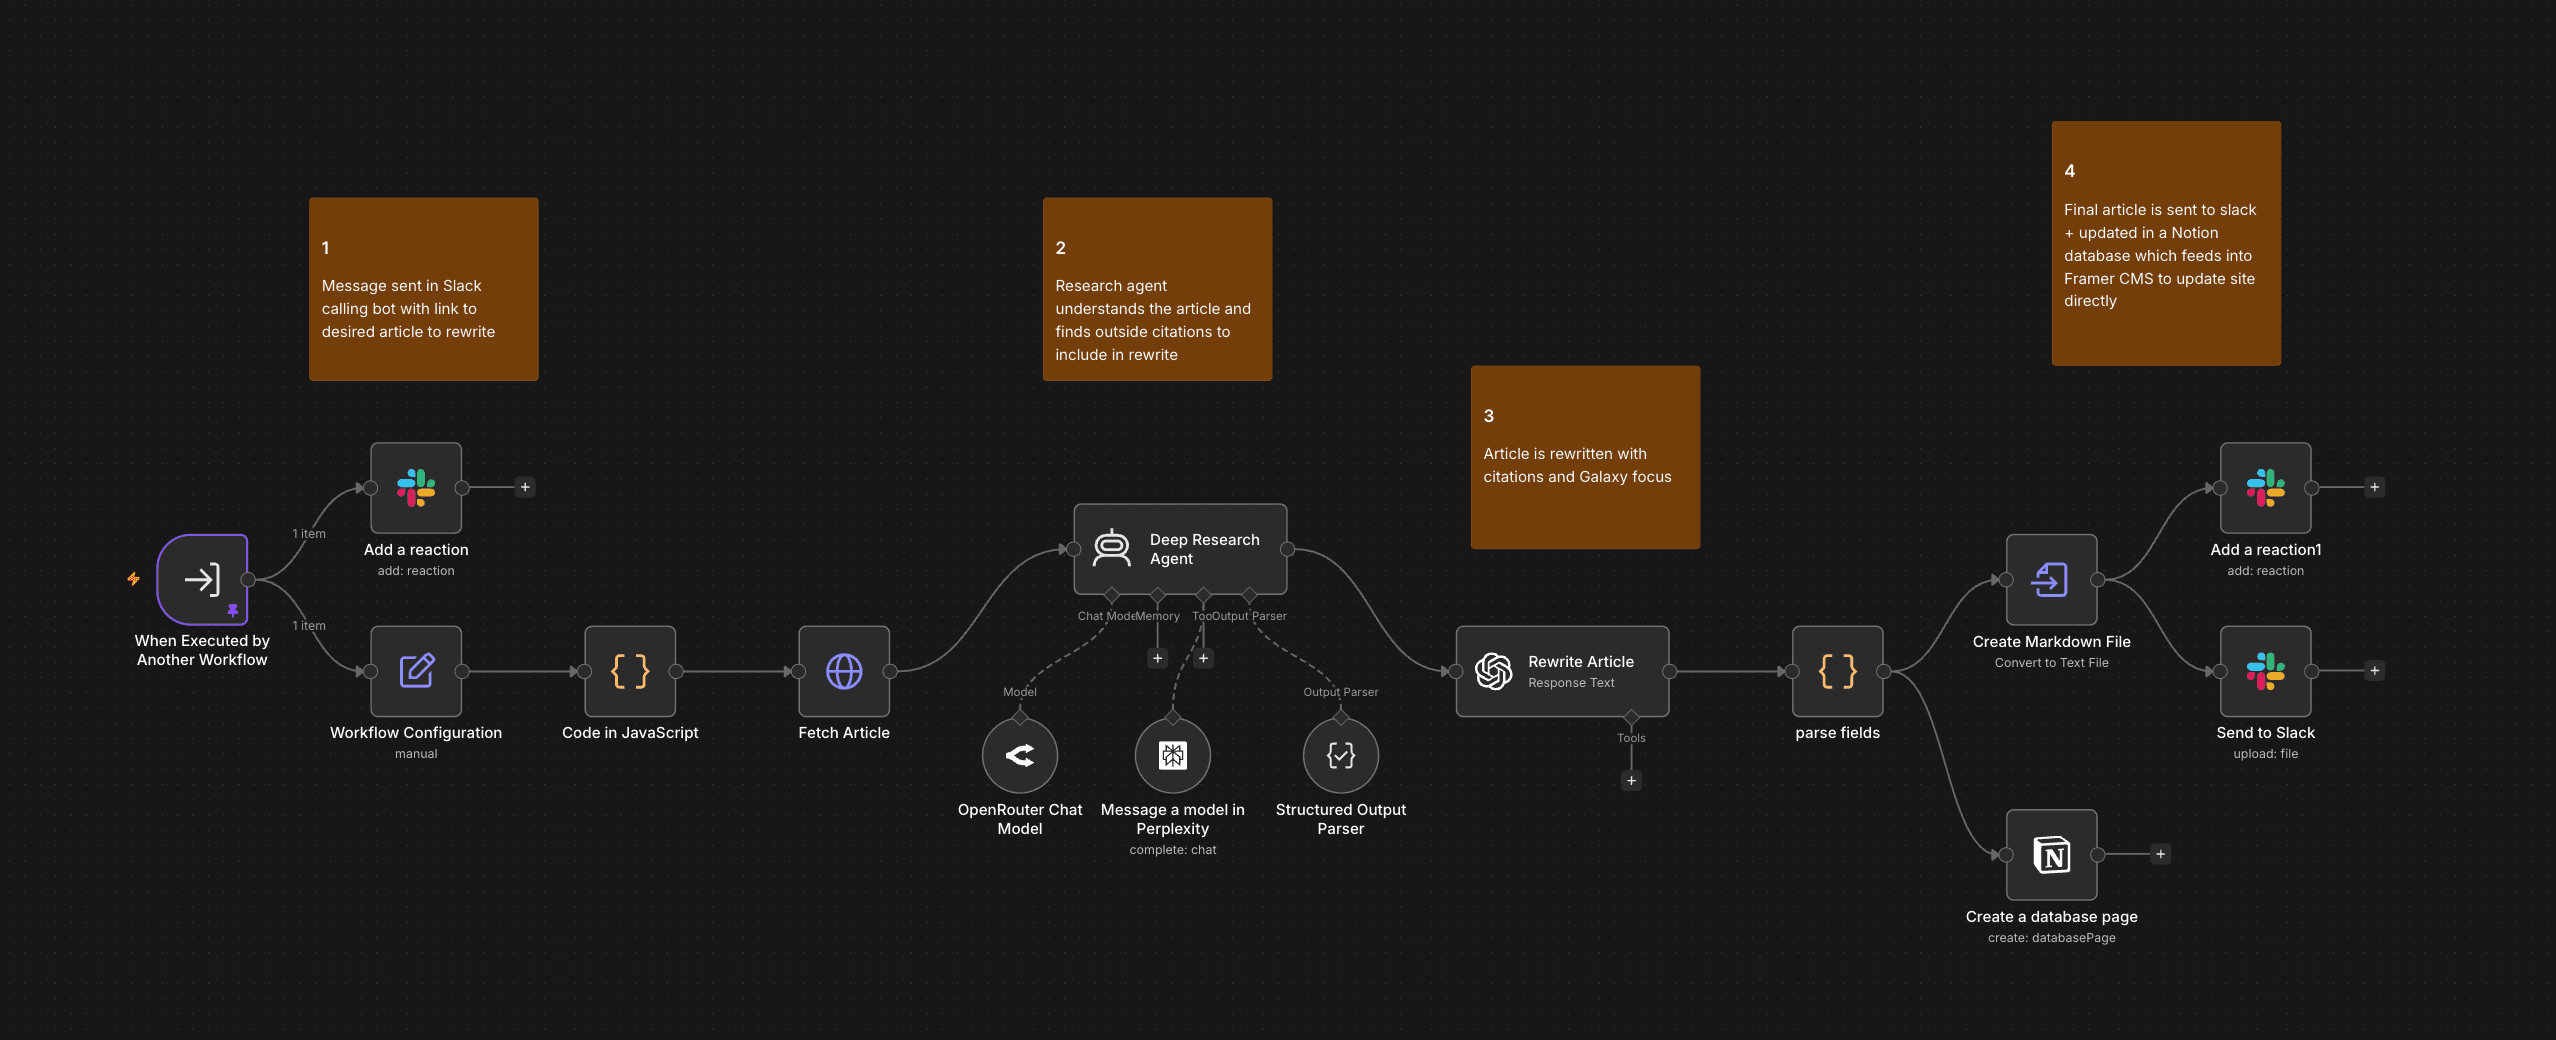Click the "Send to Slack" label
This screenshot has width=2556, height=1040.
pyautogui.click(x=2266, y=733)
